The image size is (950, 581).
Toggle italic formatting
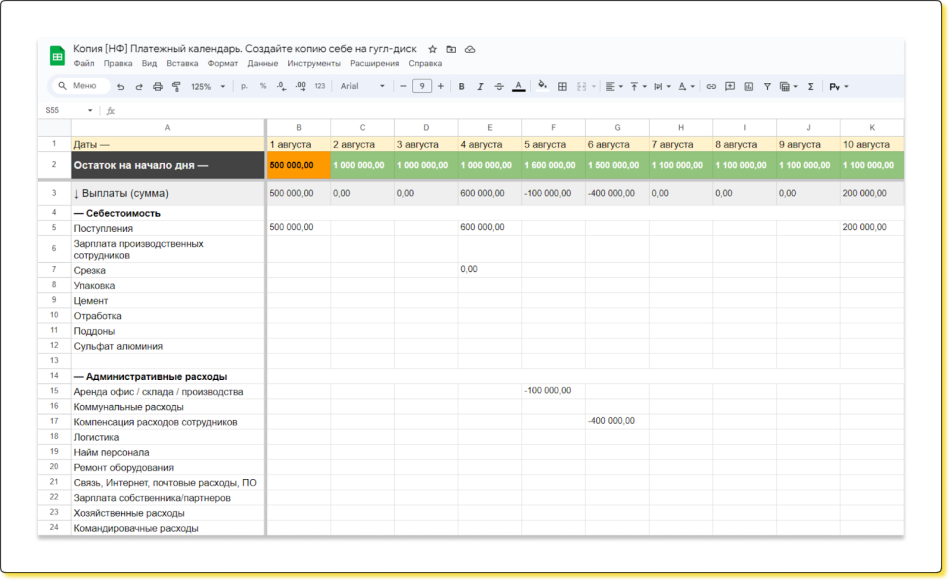tap(480, 87)
